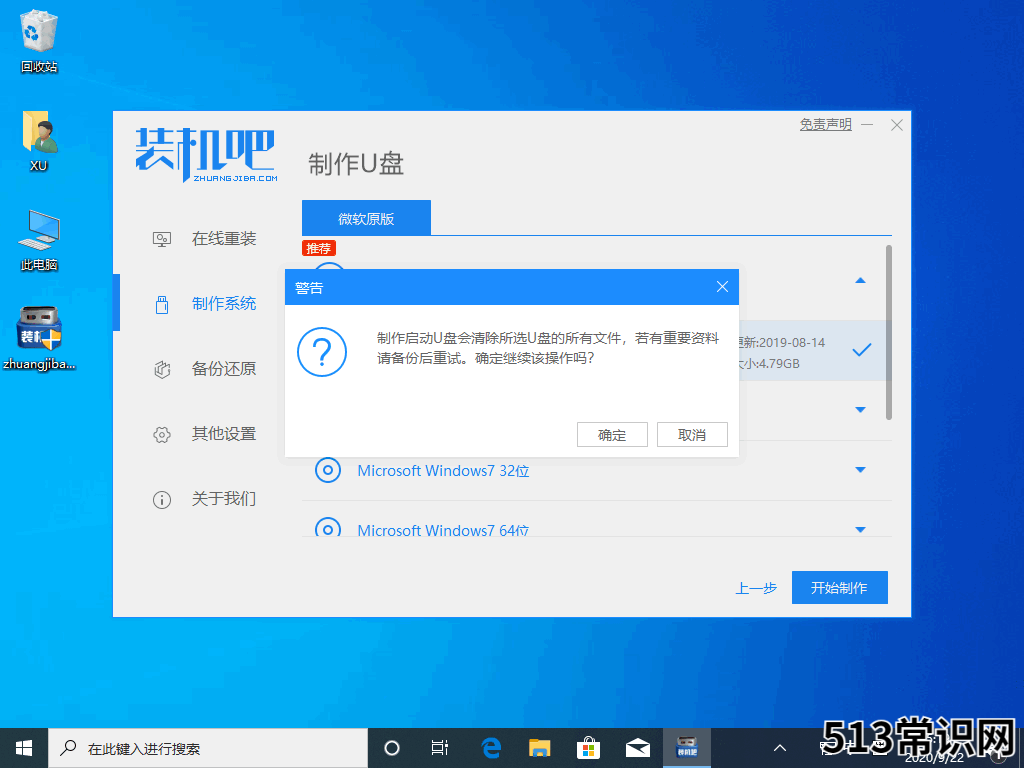Click the 其他设置 gear icon in sidebar
Viewport: 1024px width, 768px height.
point(162,434)
